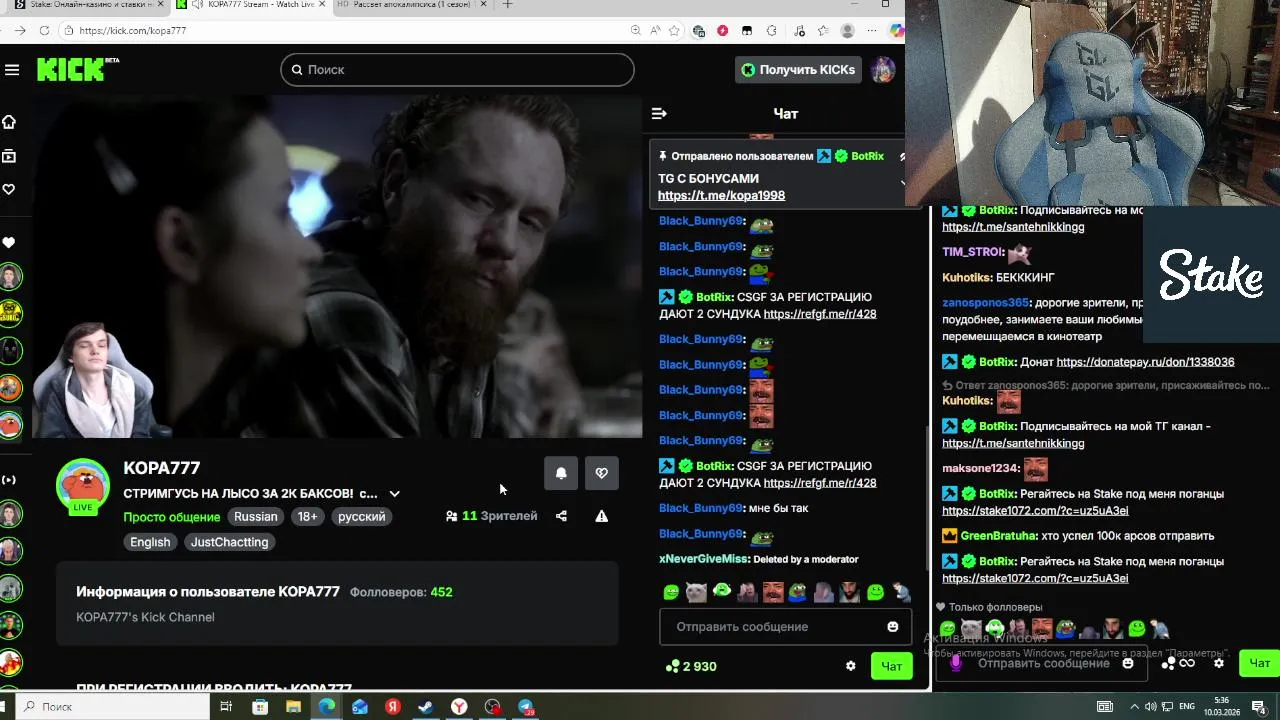The height and width of the screenshot is (720, 1280).
Task: Select the Russian tag
Action: 256,517
